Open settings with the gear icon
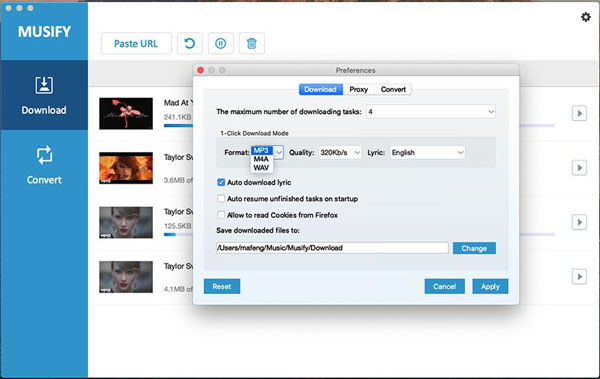 [x=585, y=17]
